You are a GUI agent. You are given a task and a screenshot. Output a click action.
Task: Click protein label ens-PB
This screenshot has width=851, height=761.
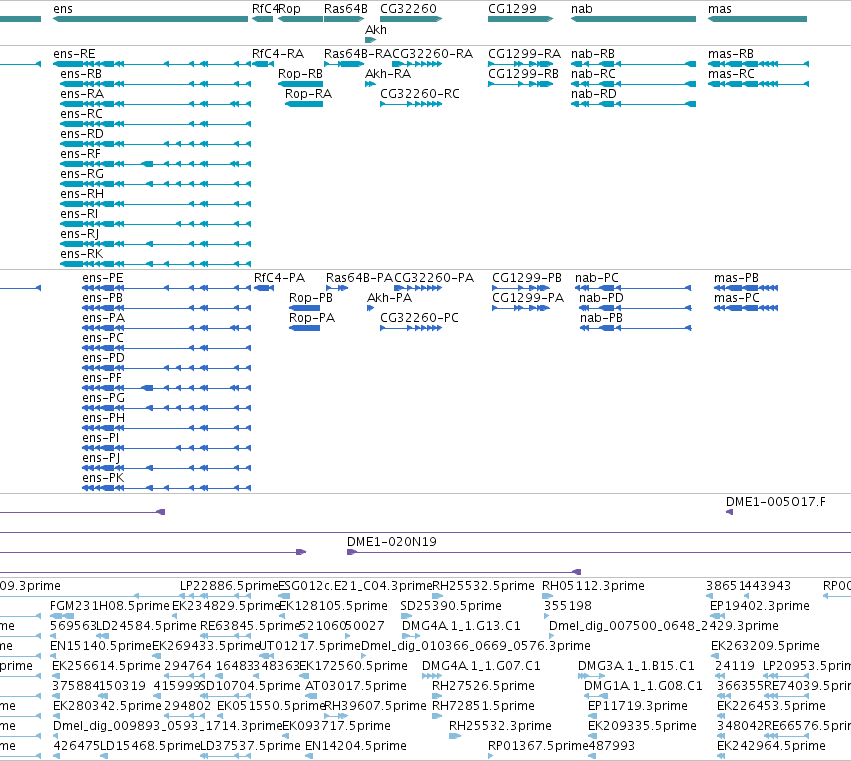pos(103,298)
